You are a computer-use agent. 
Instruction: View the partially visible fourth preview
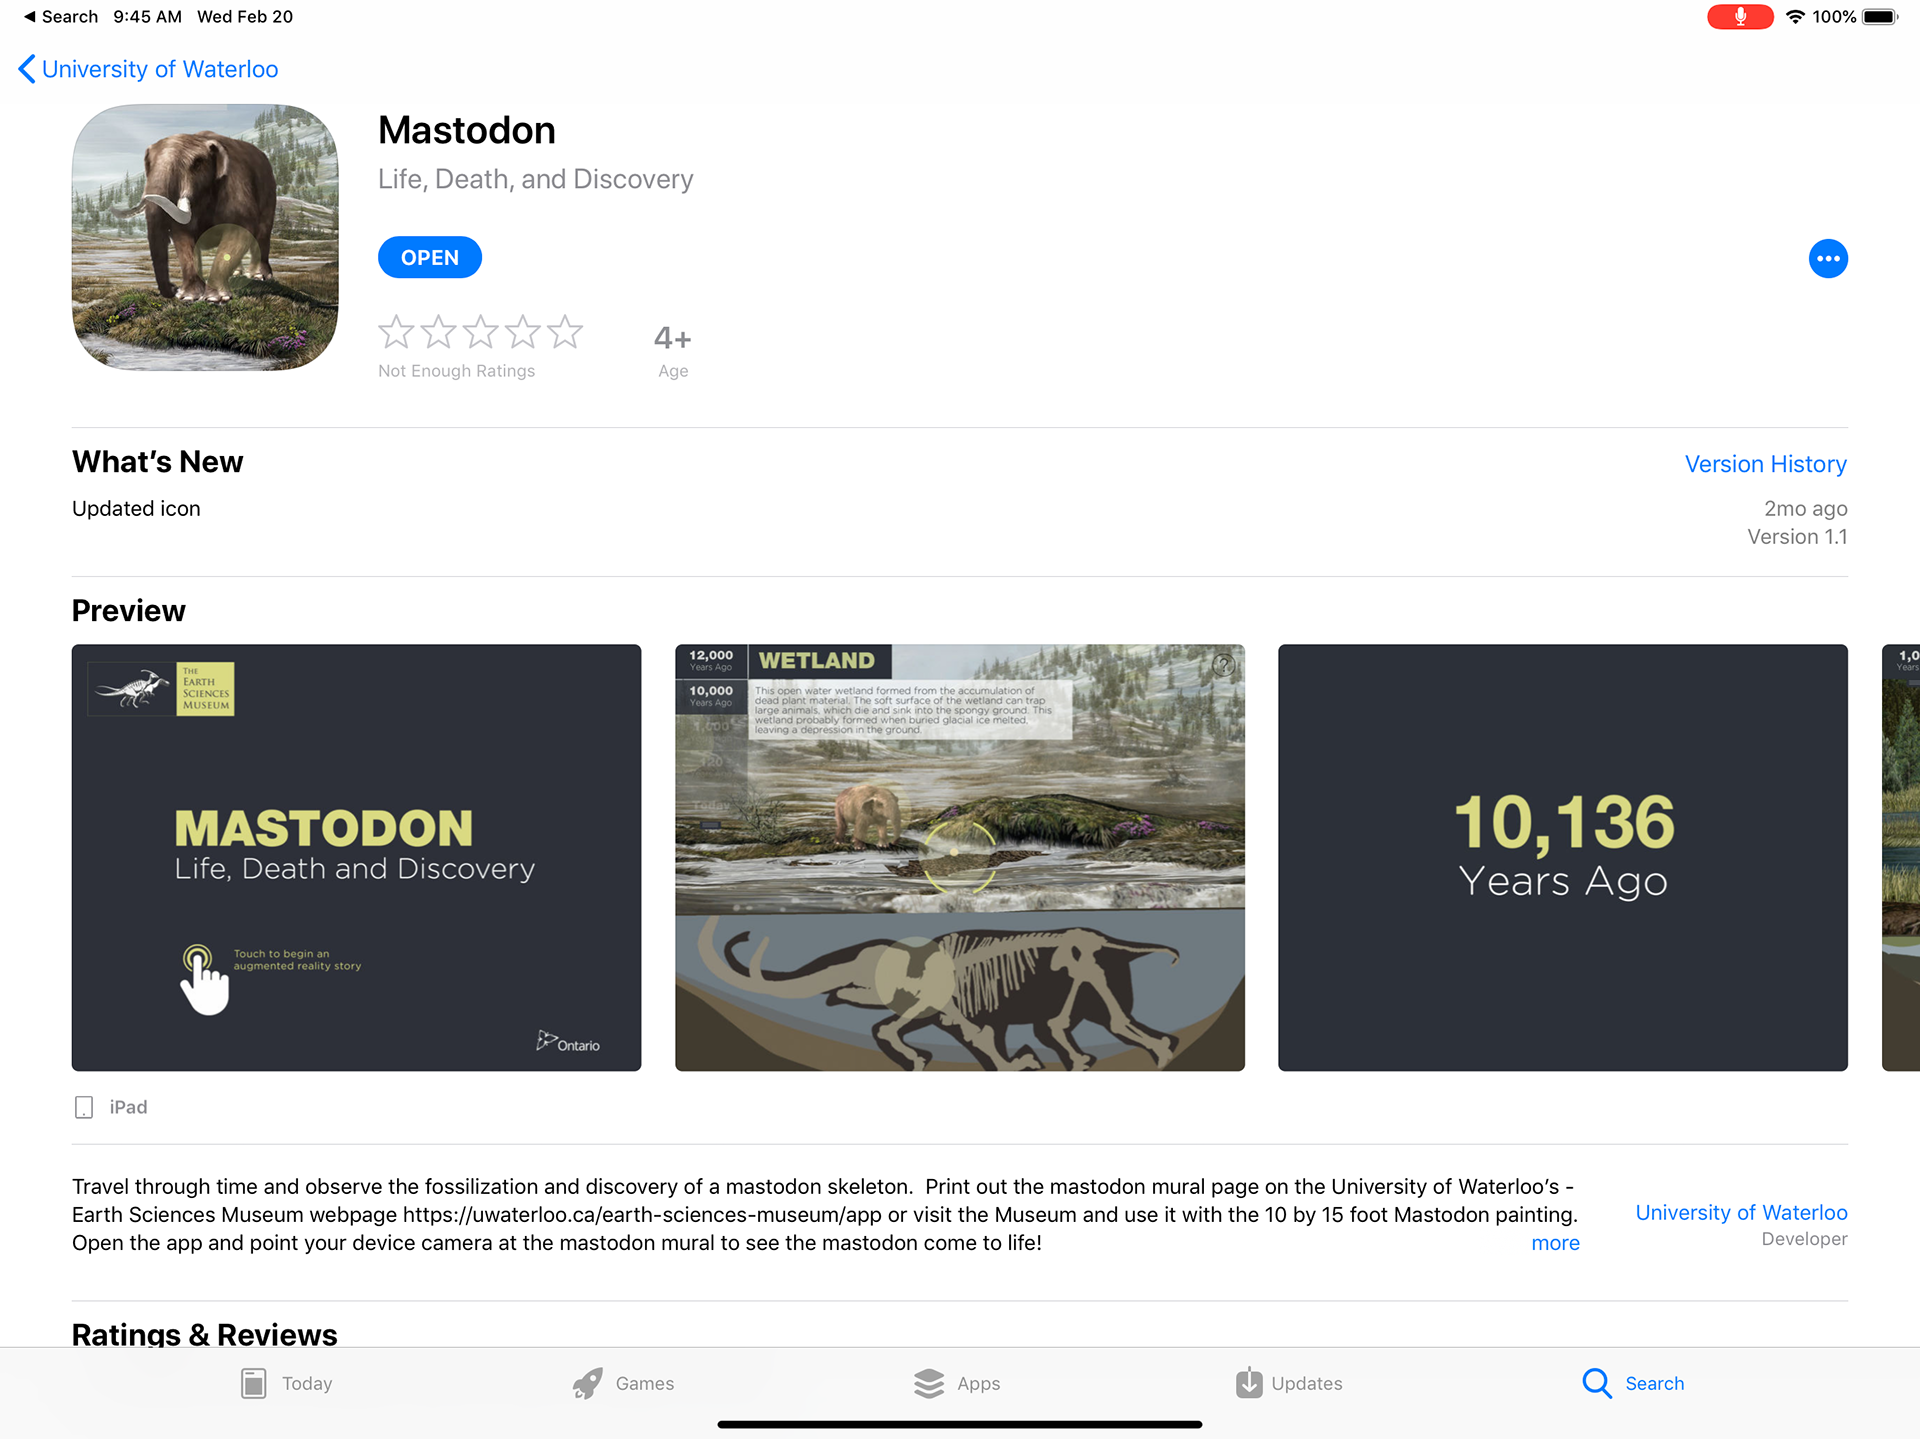point(1901,857)
